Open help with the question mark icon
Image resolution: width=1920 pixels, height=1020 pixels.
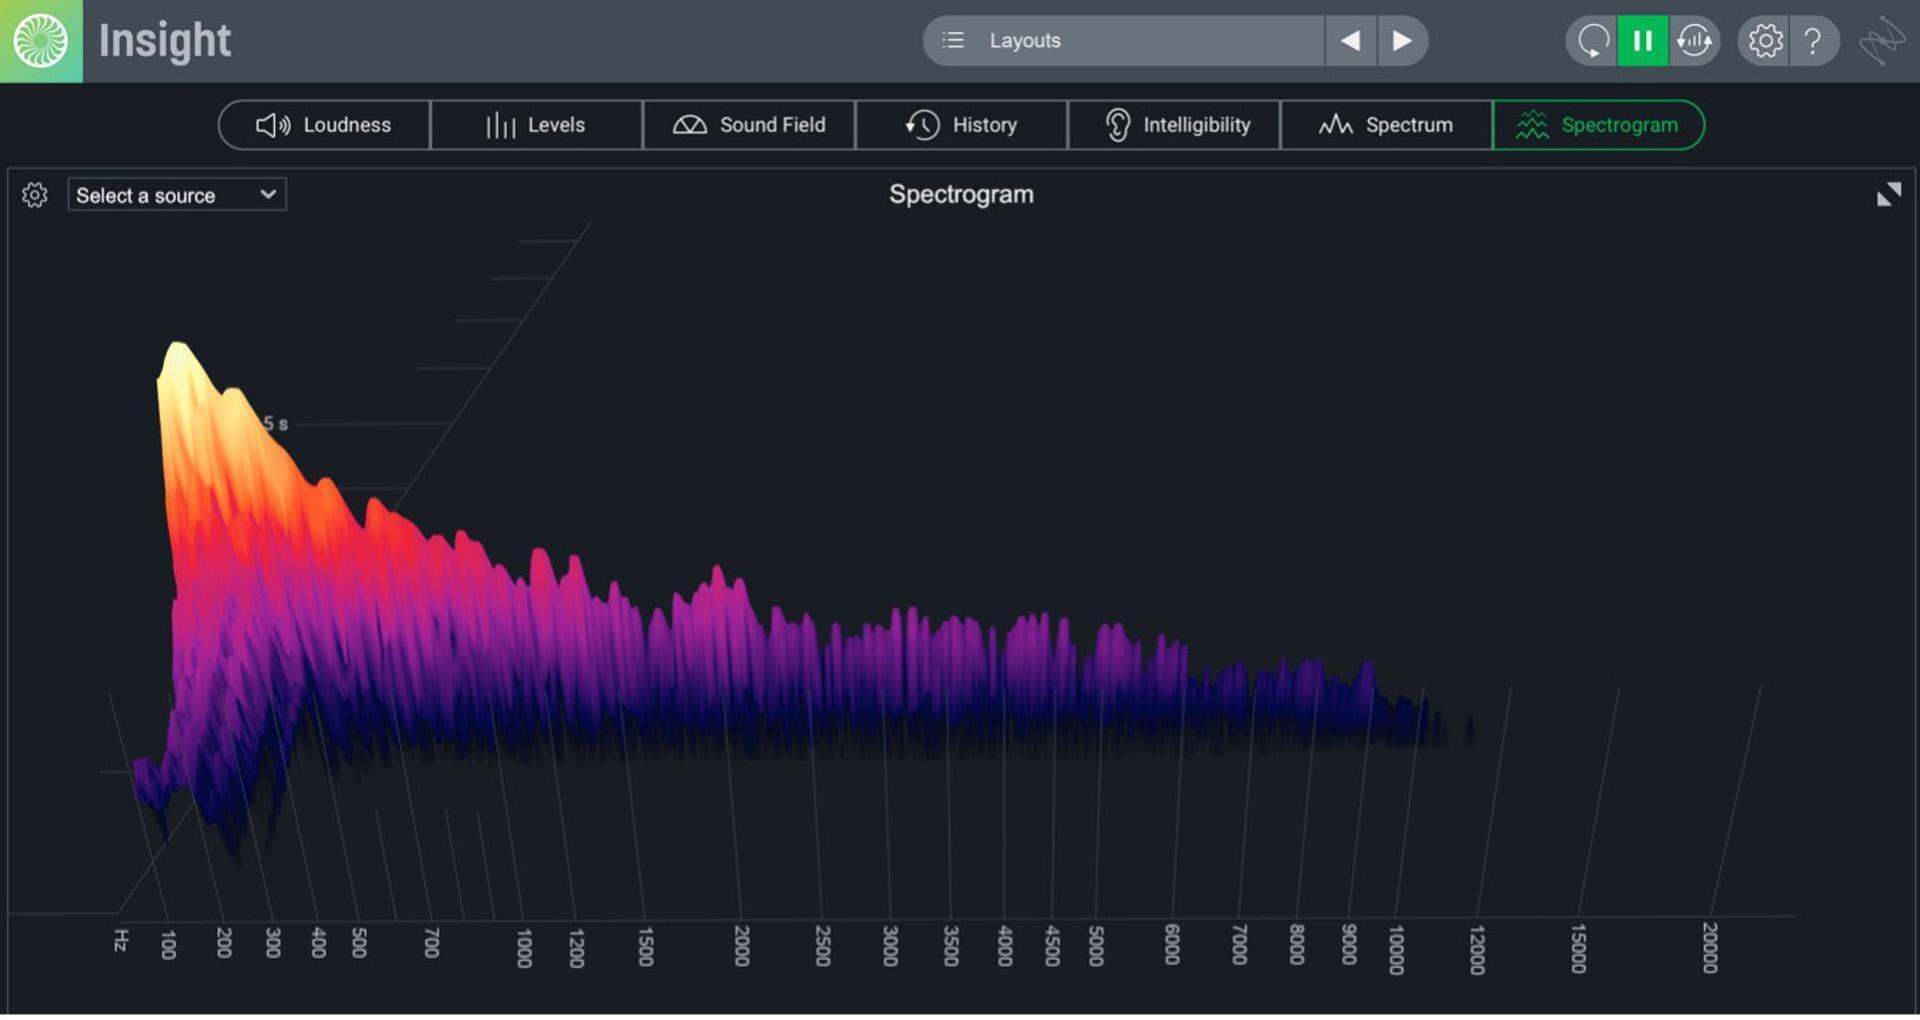(1812, 41)
